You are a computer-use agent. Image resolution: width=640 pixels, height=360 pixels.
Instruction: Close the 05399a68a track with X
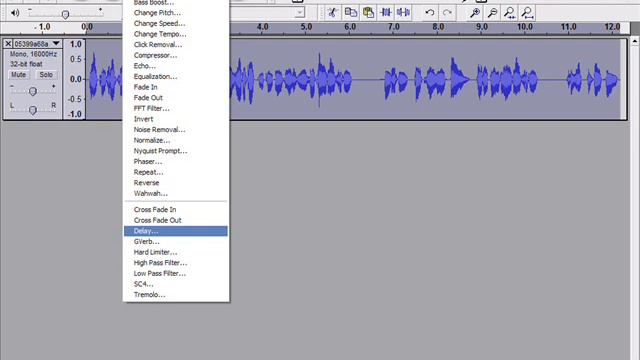[x=8, y=44]
